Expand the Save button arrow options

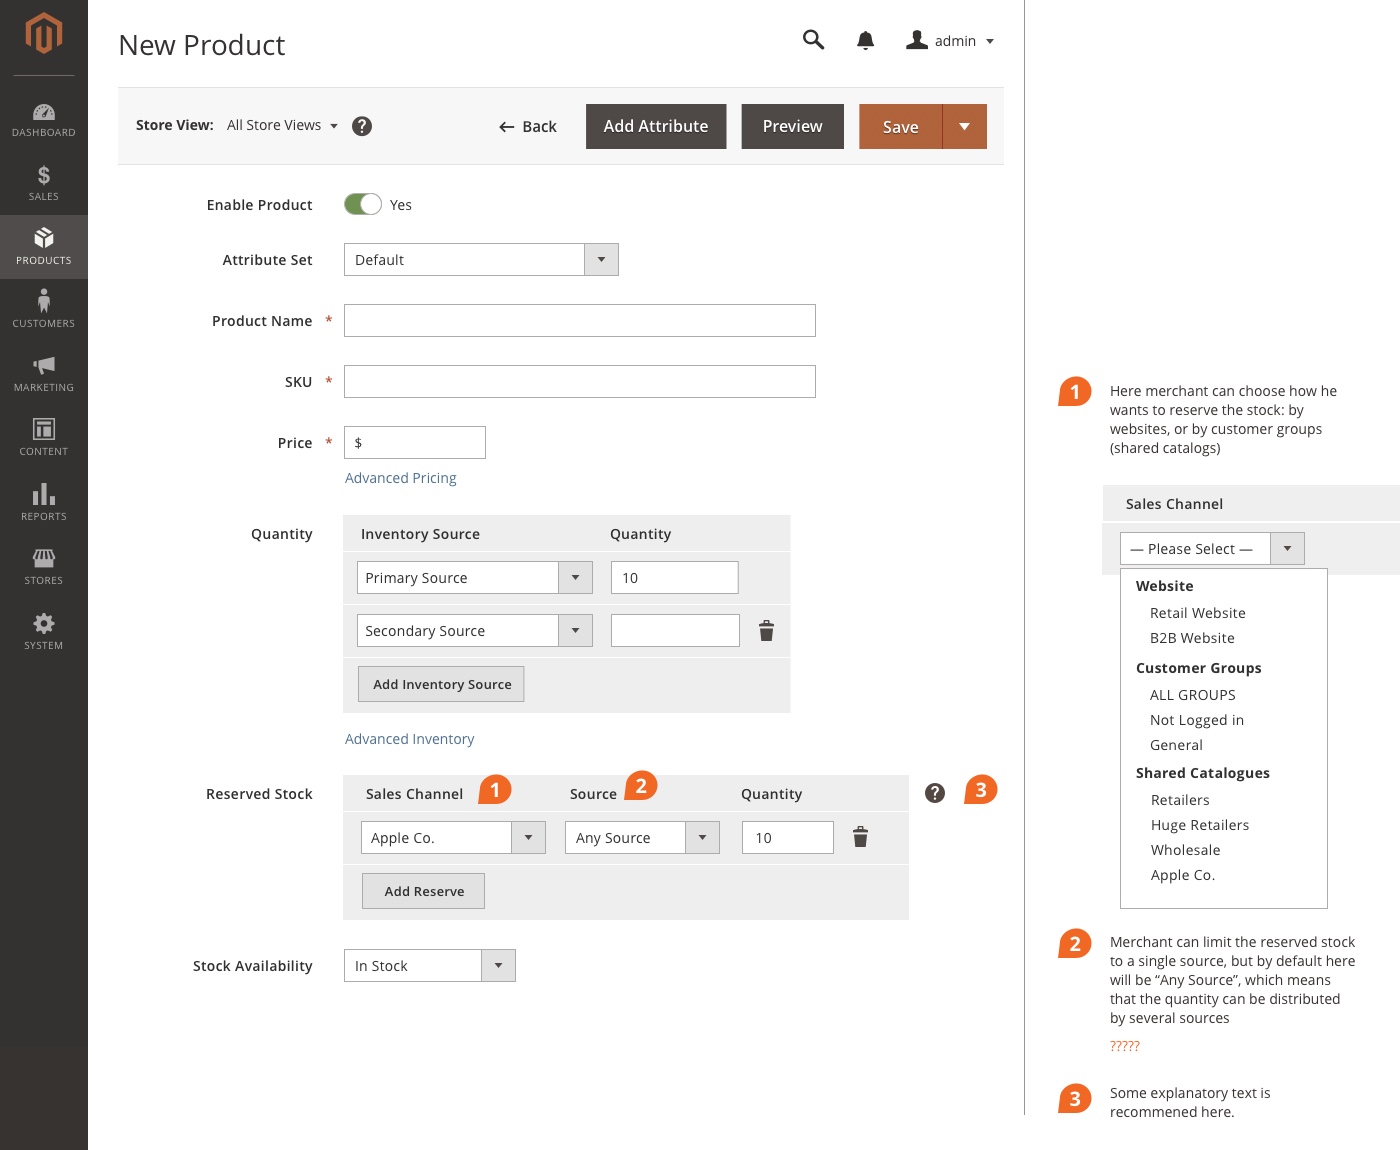[x=964, y=127]
